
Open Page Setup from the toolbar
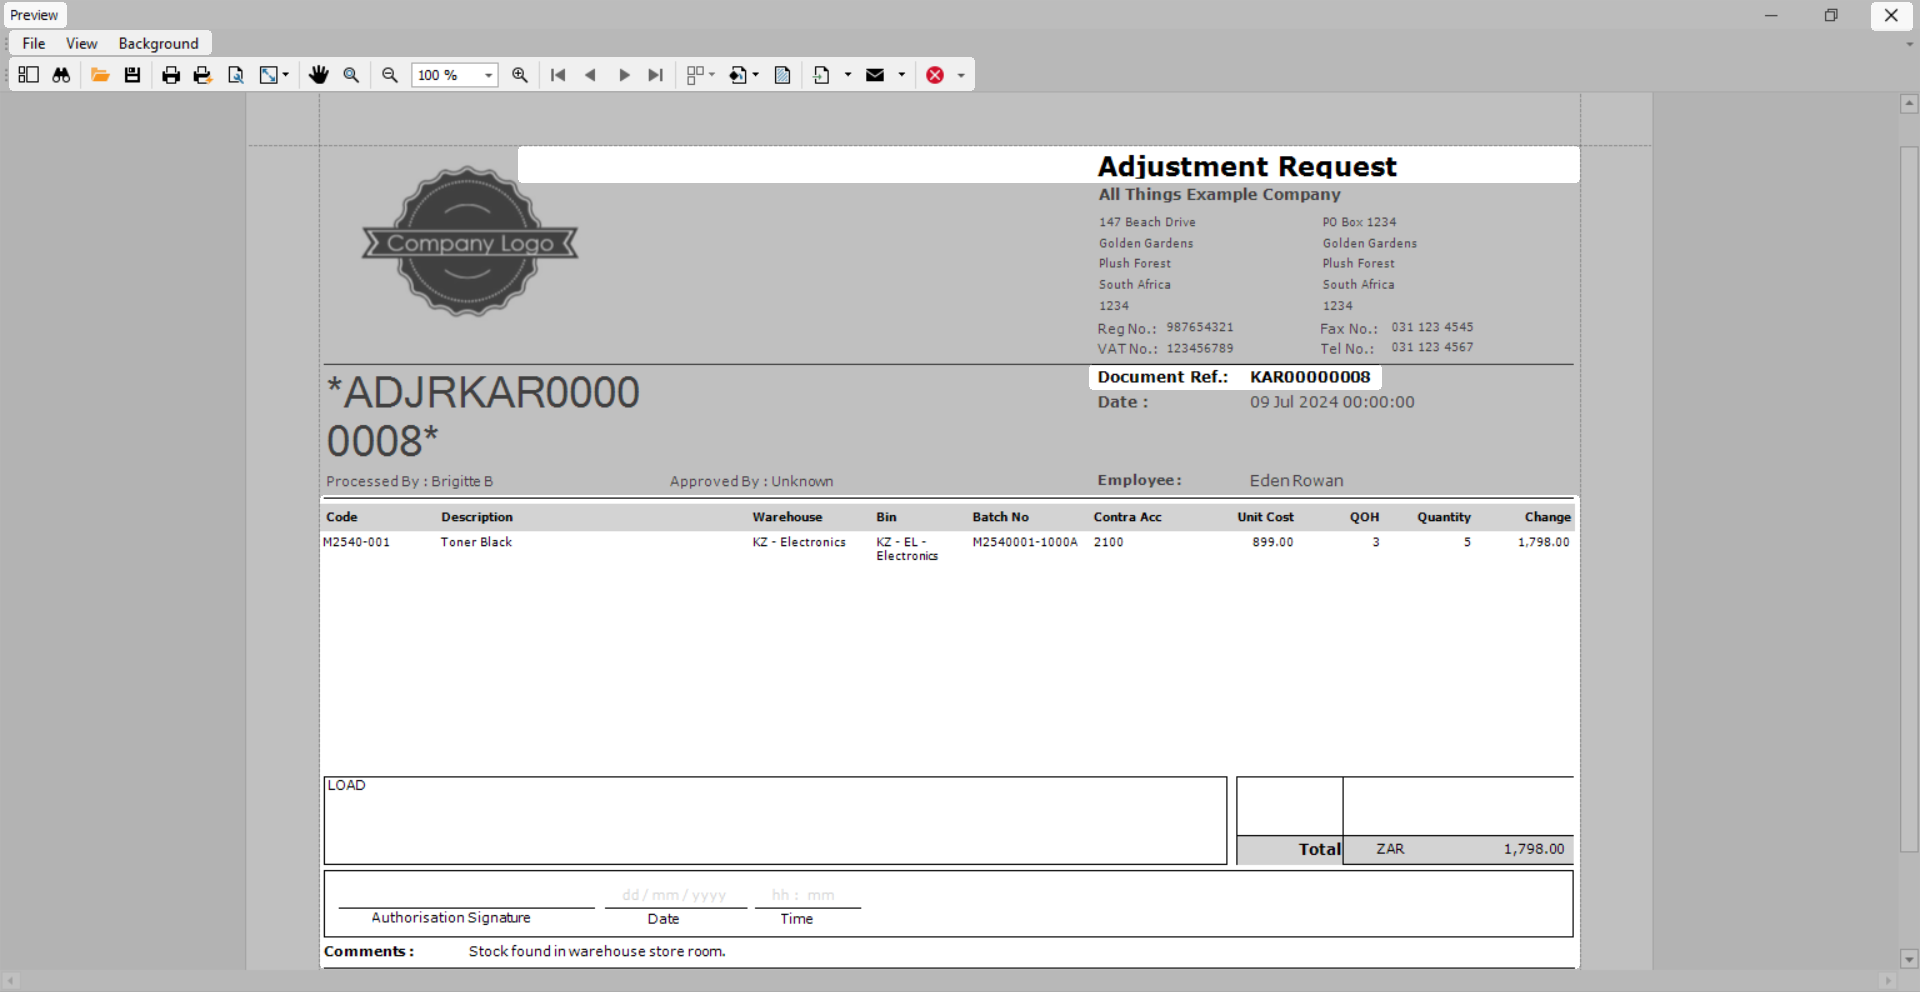click(x=236, y=75)
